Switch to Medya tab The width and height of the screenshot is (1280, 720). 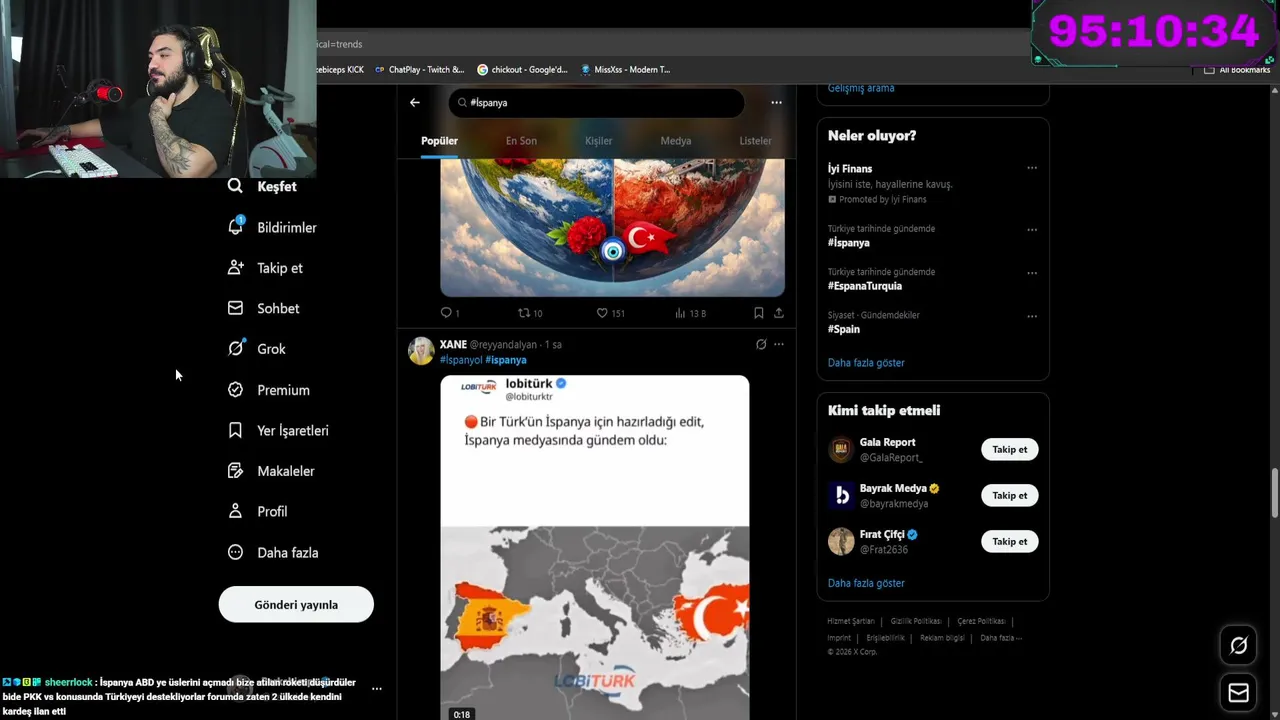(x=676, y=141)
